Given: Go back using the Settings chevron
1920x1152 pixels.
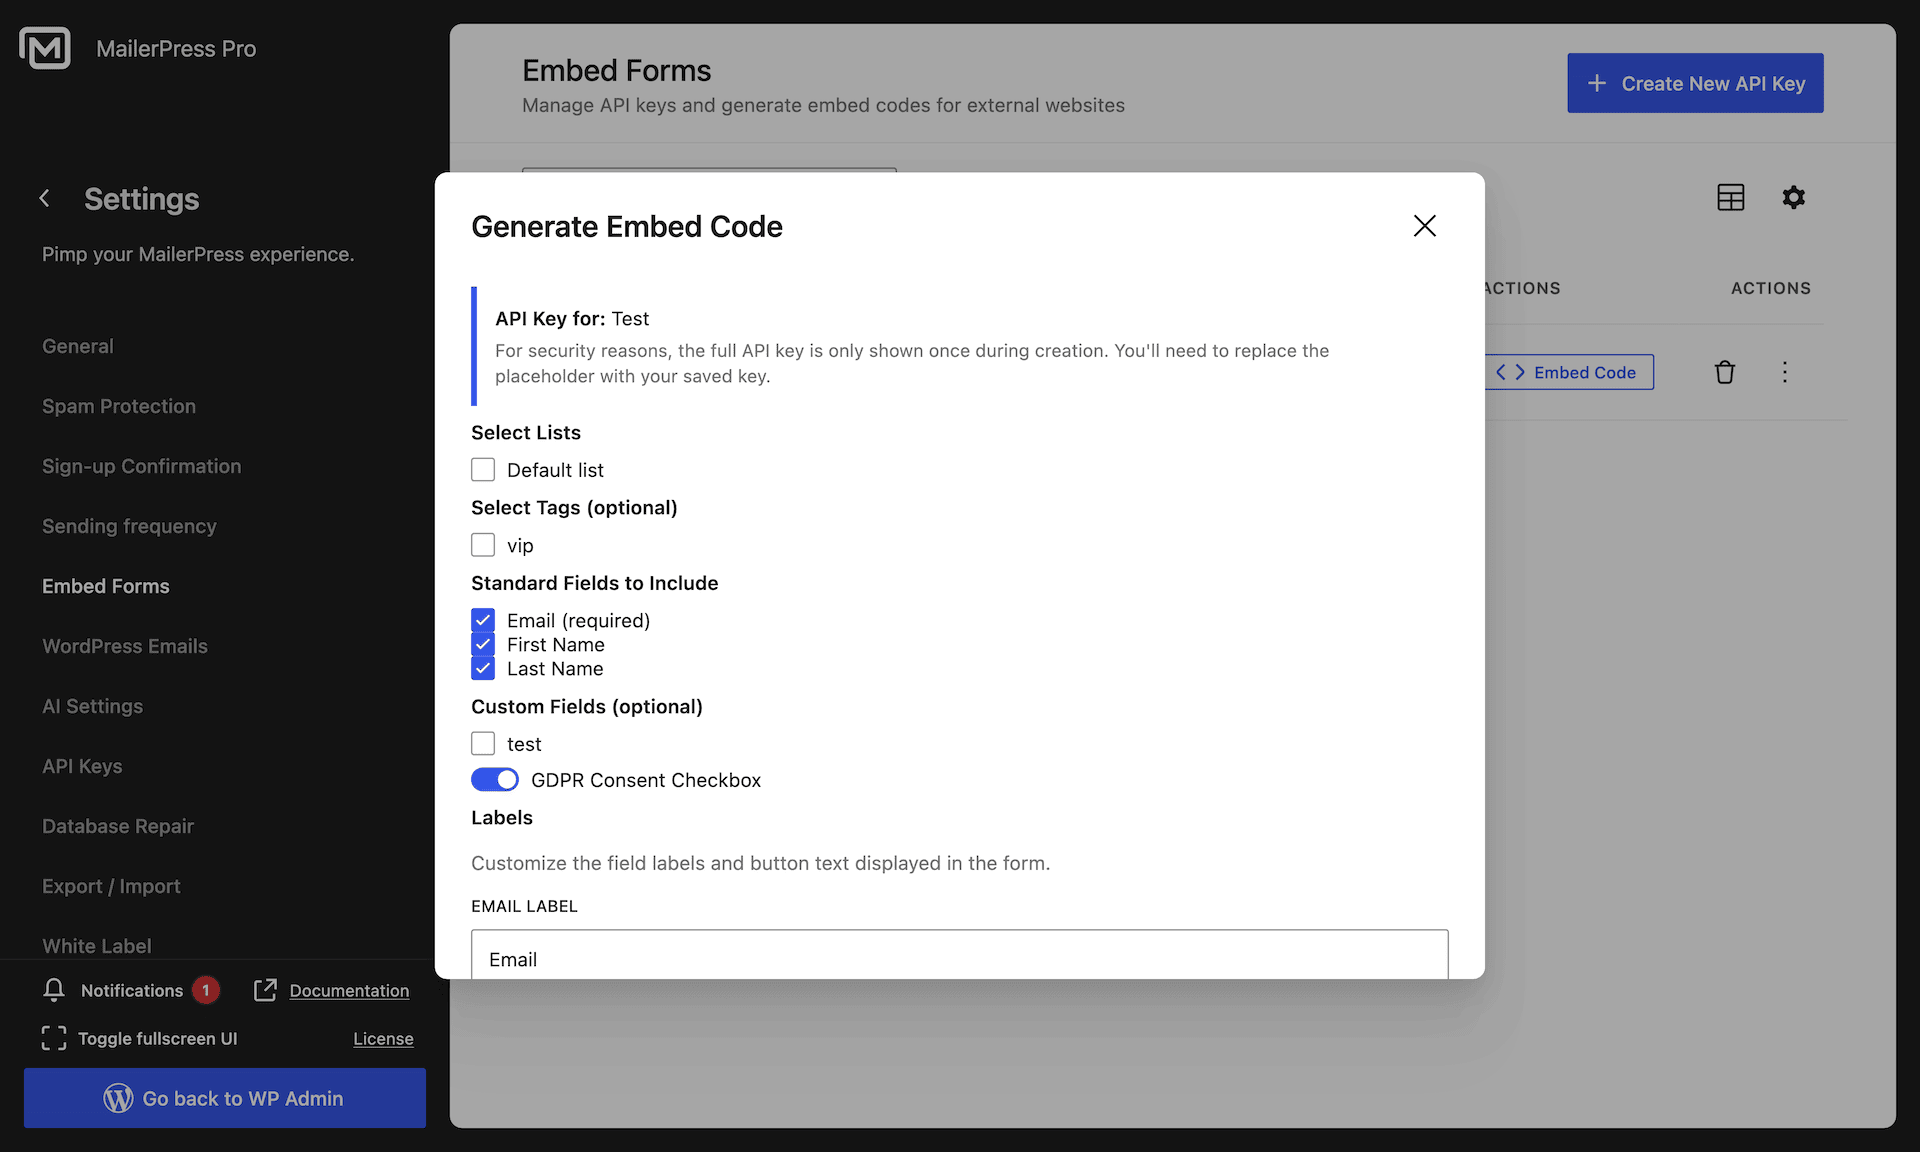Looking at the screenshot, I should [x=44, y=199].
